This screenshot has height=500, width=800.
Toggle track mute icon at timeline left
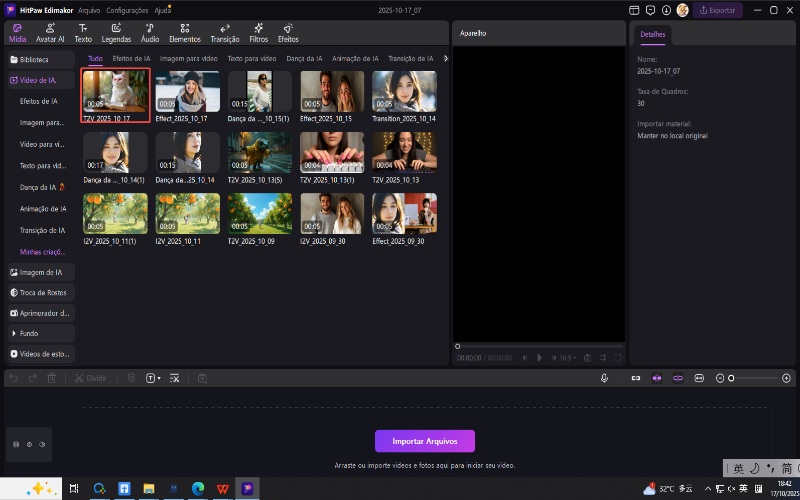[x=43, y=444]
